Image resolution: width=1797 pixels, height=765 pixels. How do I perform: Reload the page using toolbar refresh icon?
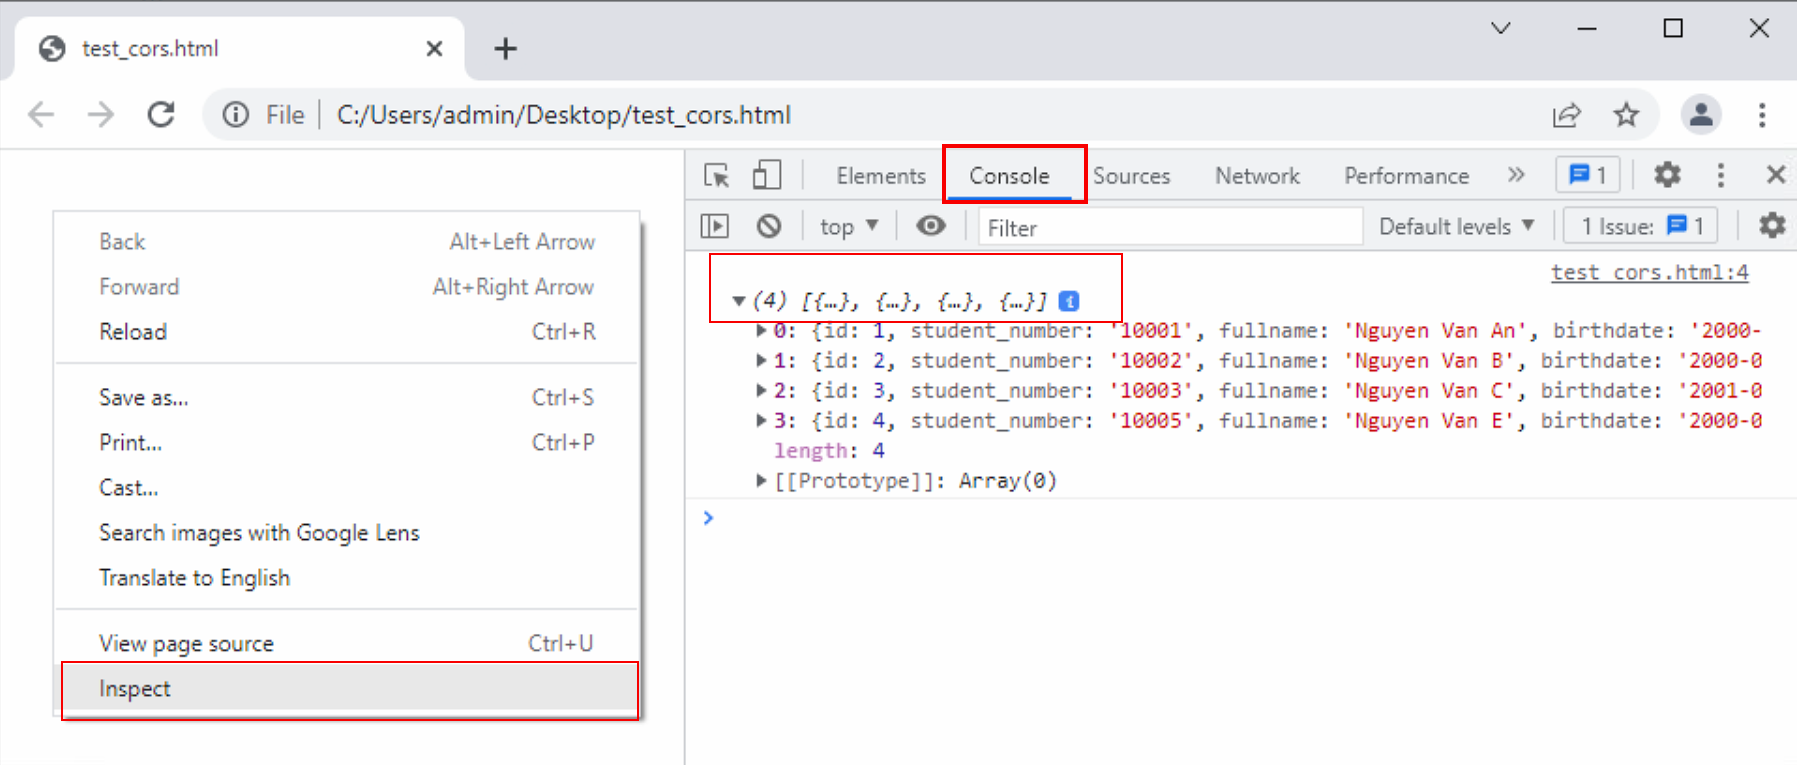pyautogui.click(x=161, y=115)
